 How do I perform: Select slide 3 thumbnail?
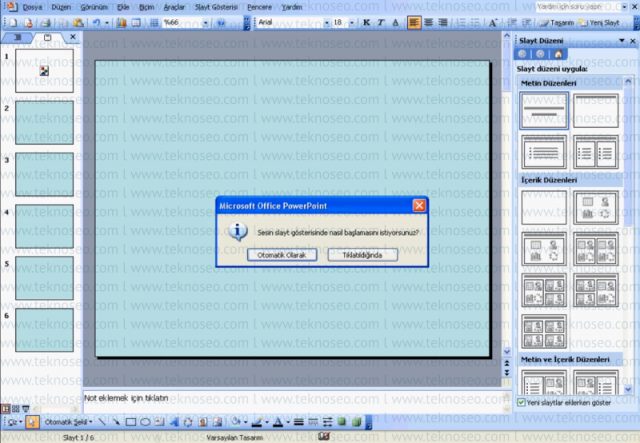point(44,174)
